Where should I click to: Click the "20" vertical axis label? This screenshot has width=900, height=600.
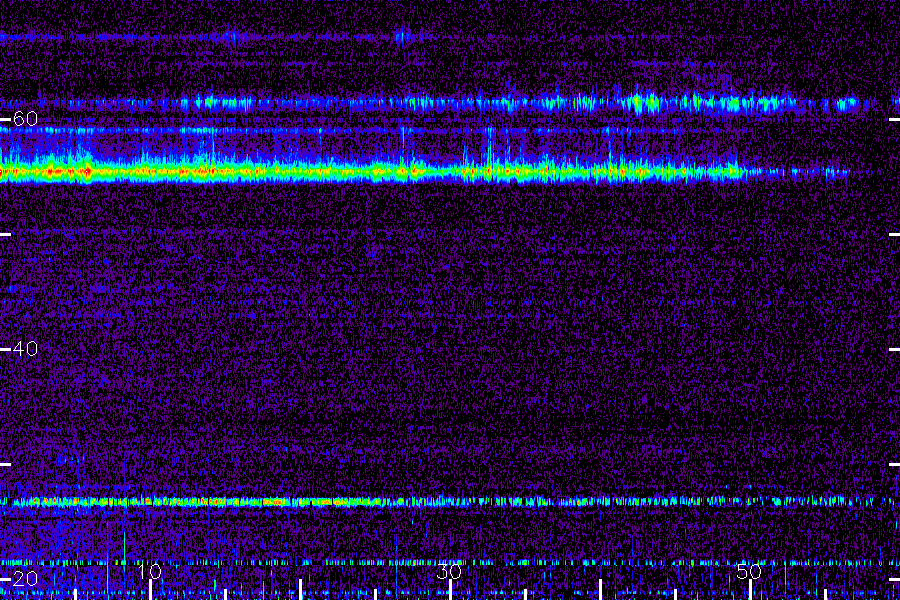[x=25, y=578]
